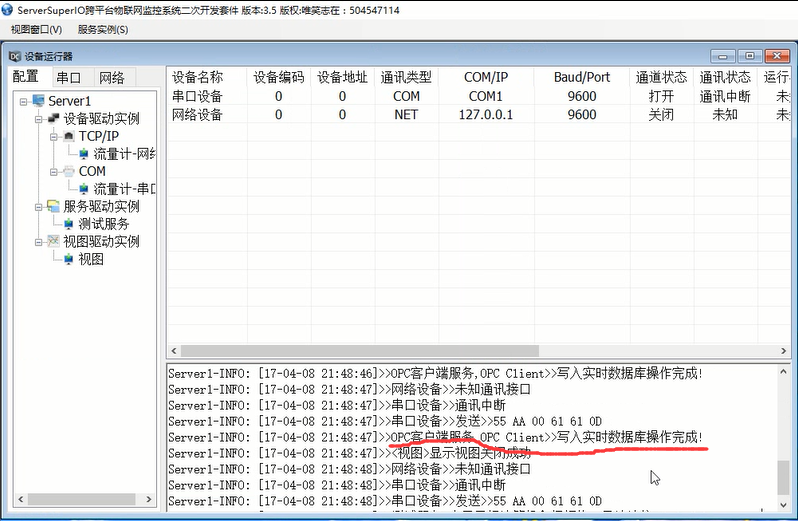The height and width of the screenshot is (521, 798).
Task: Switch to the 串口 tab
Action: (x=69, y=78)
